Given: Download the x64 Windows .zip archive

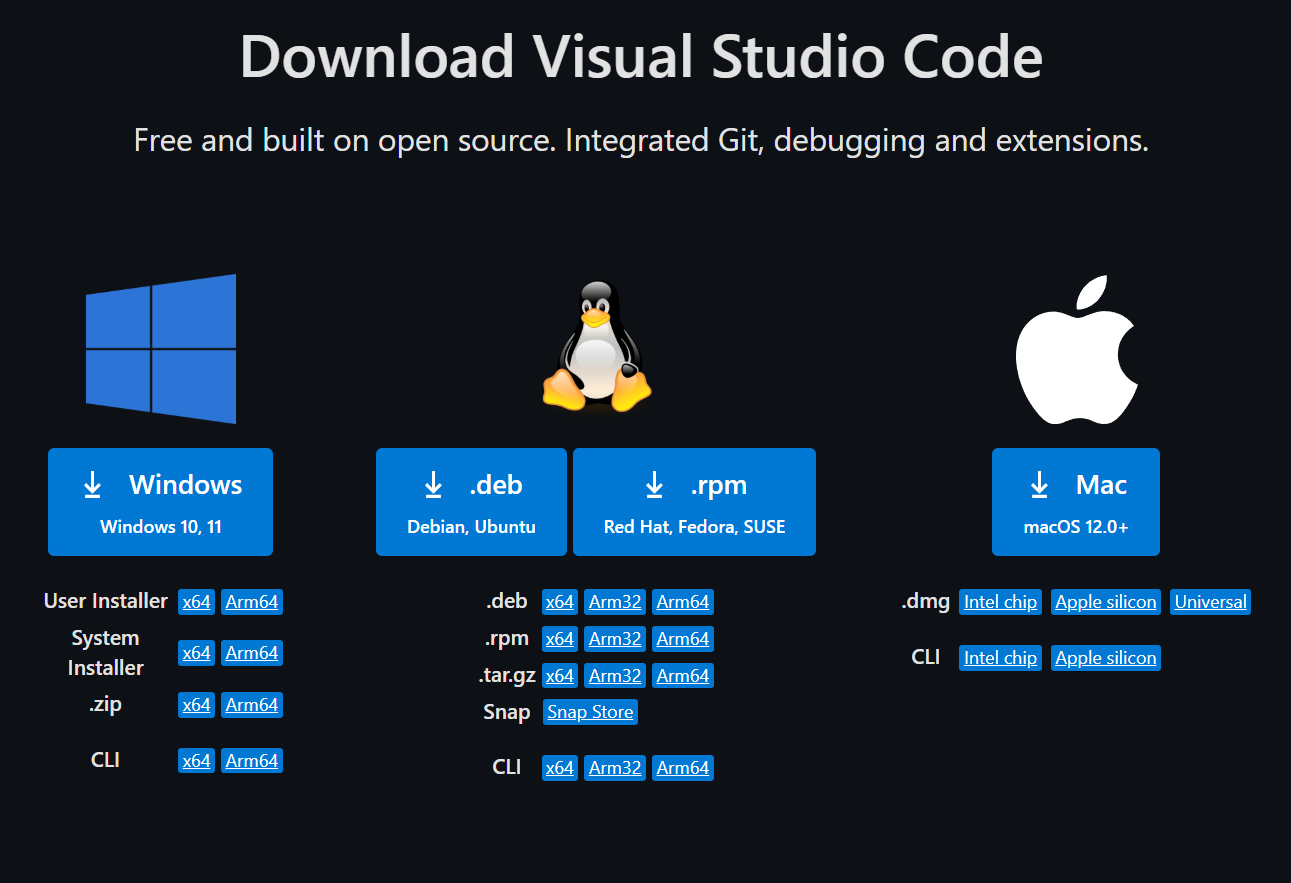Looking at the screenshot, I should pyautogui.click(x=196, y=704).
